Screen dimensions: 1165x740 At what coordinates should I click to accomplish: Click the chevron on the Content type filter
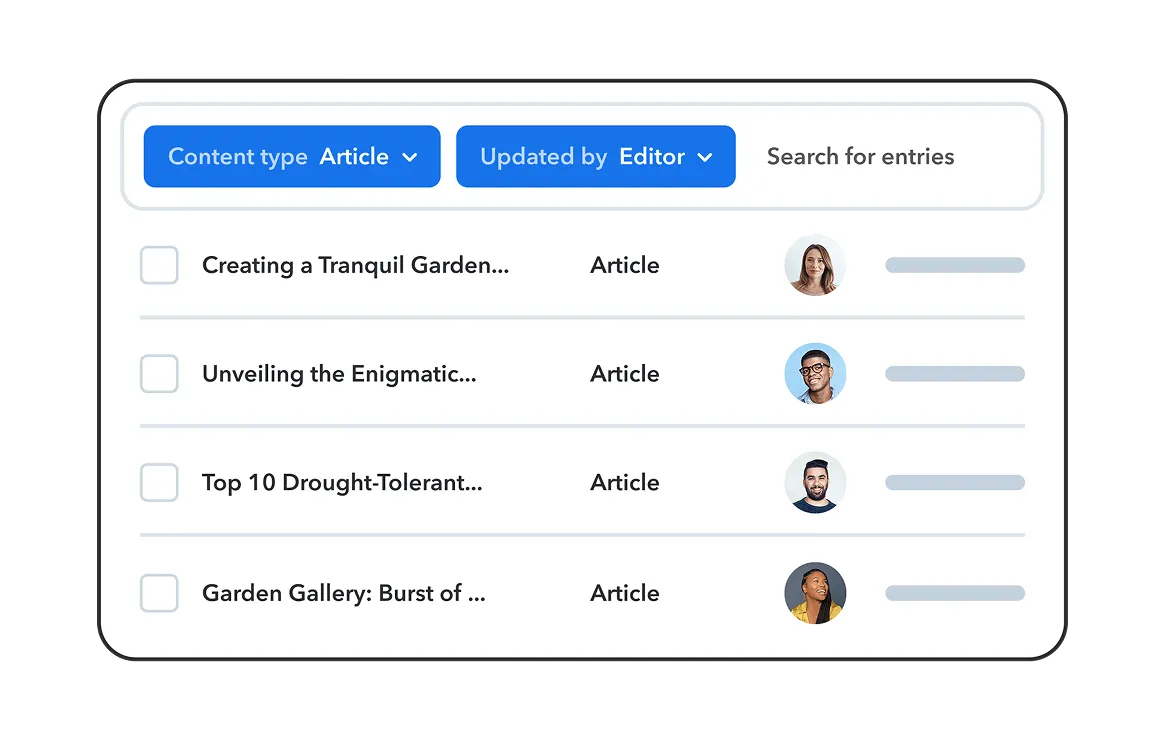(410, 157)
